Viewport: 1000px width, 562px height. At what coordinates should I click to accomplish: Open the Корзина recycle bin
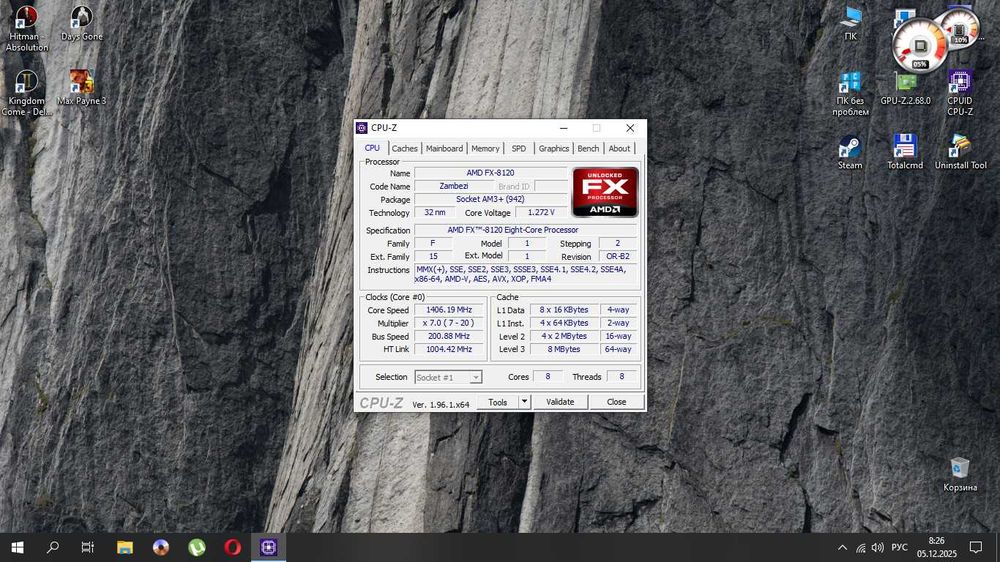(x=960, y=475)
